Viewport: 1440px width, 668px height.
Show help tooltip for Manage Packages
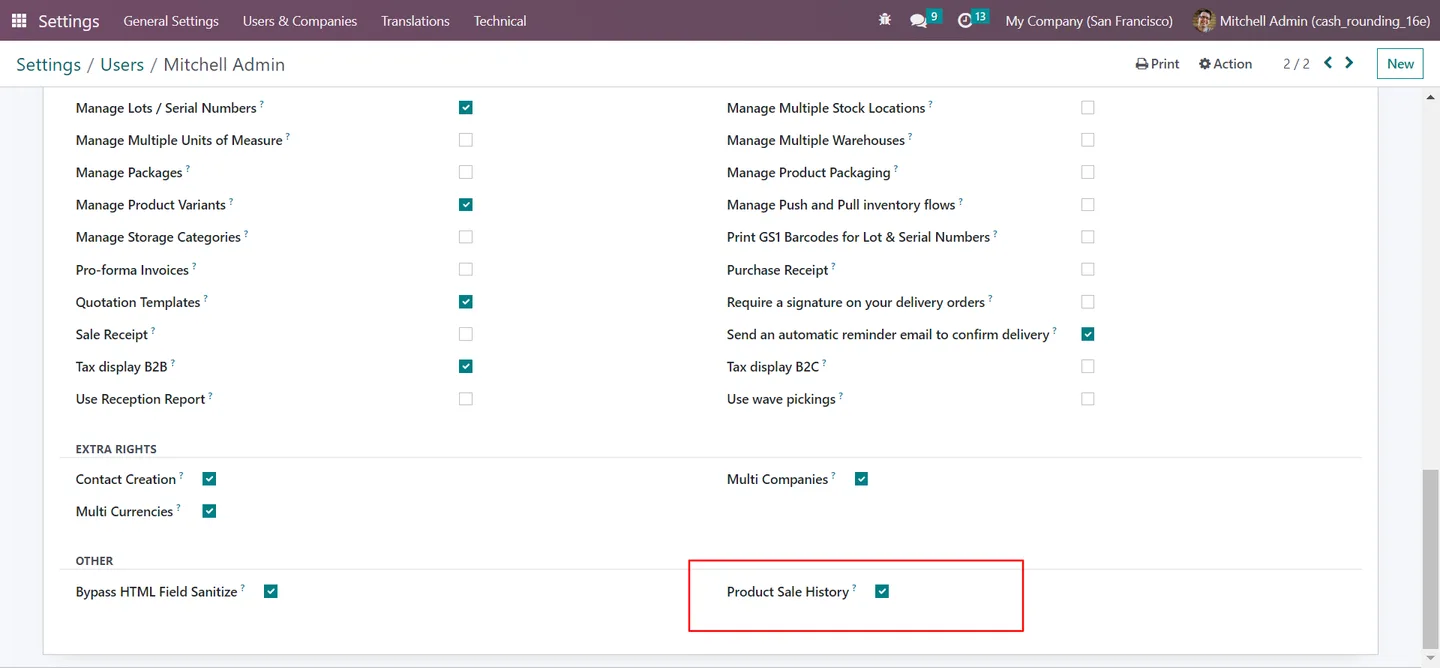coord(188,169)
